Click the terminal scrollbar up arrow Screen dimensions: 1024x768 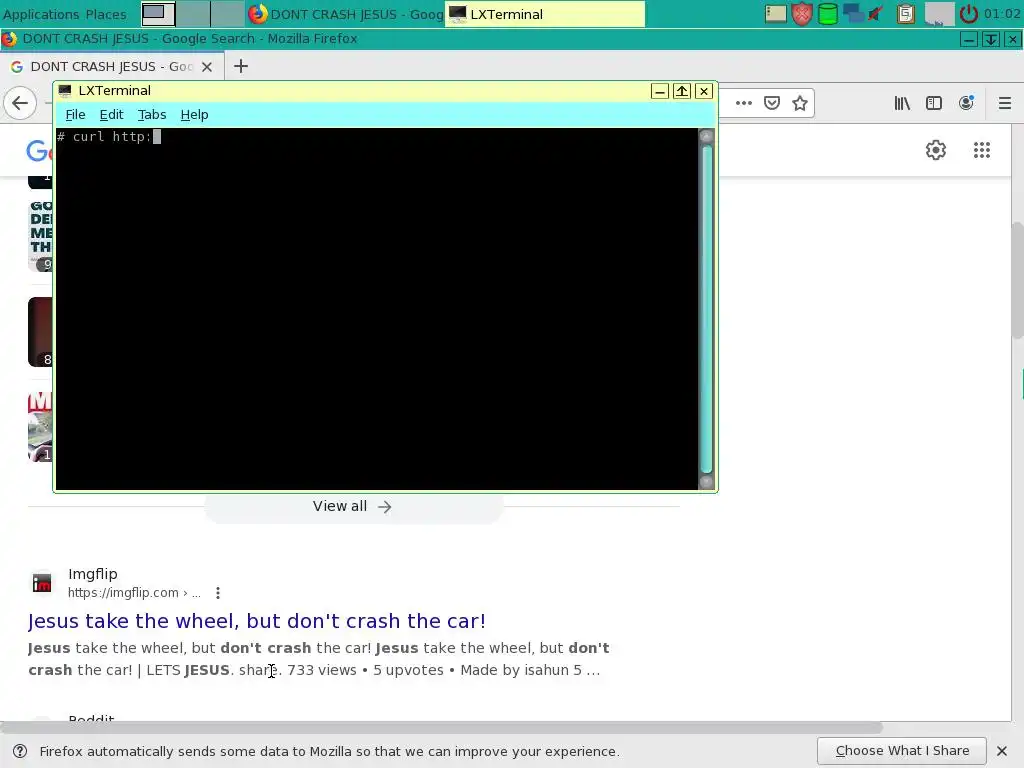click(706, 136)
